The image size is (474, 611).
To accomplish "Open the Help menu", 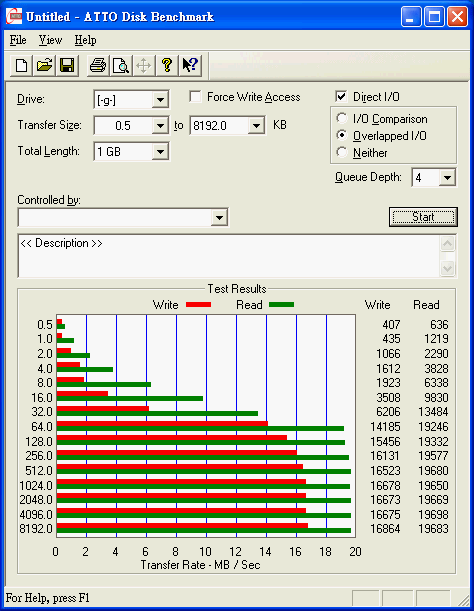I will tap(85, 40).
